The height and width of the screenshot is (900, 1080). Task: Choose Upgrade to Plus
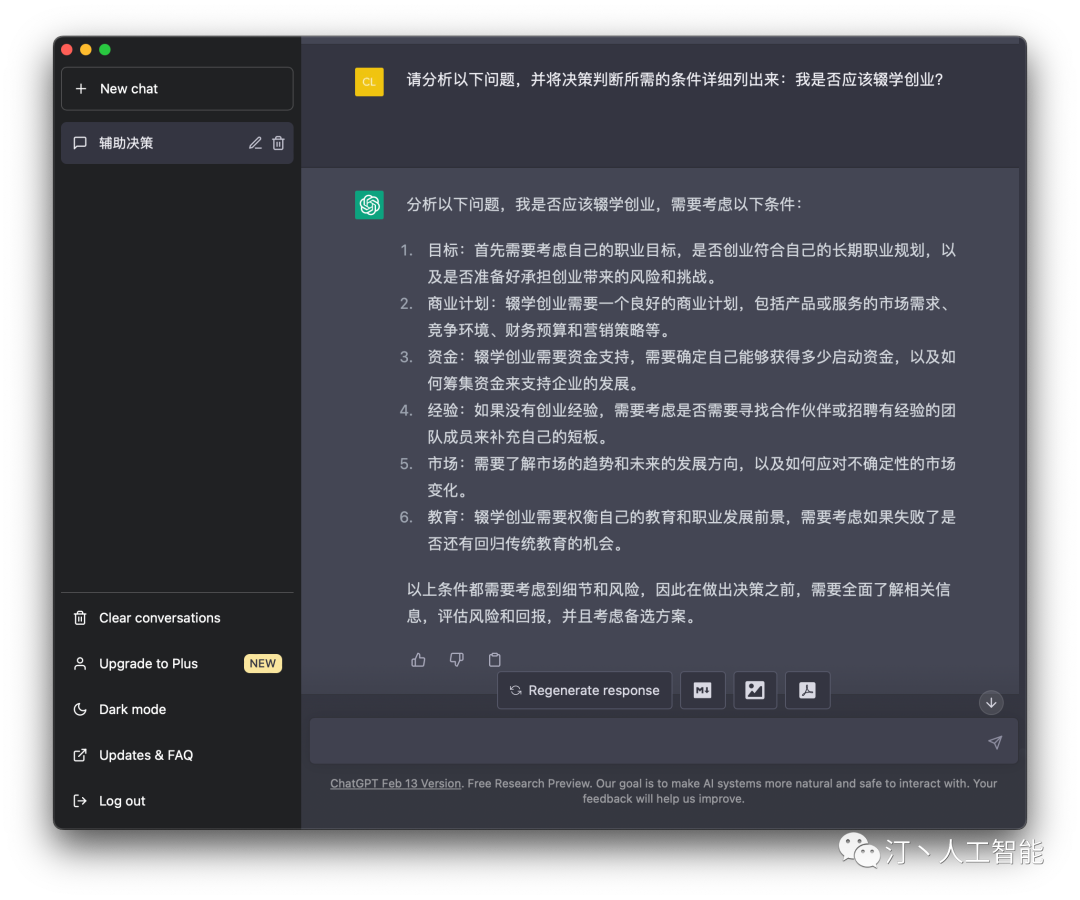point(177,664)
